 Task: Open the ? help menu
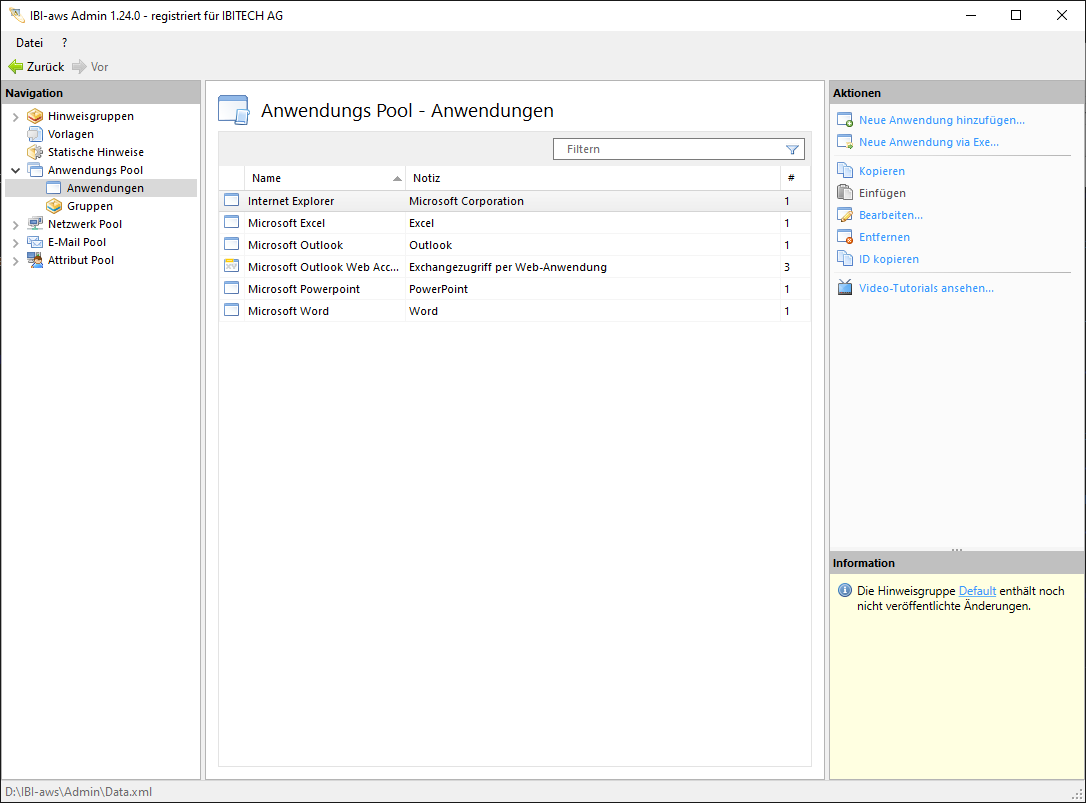click(65, 43)
